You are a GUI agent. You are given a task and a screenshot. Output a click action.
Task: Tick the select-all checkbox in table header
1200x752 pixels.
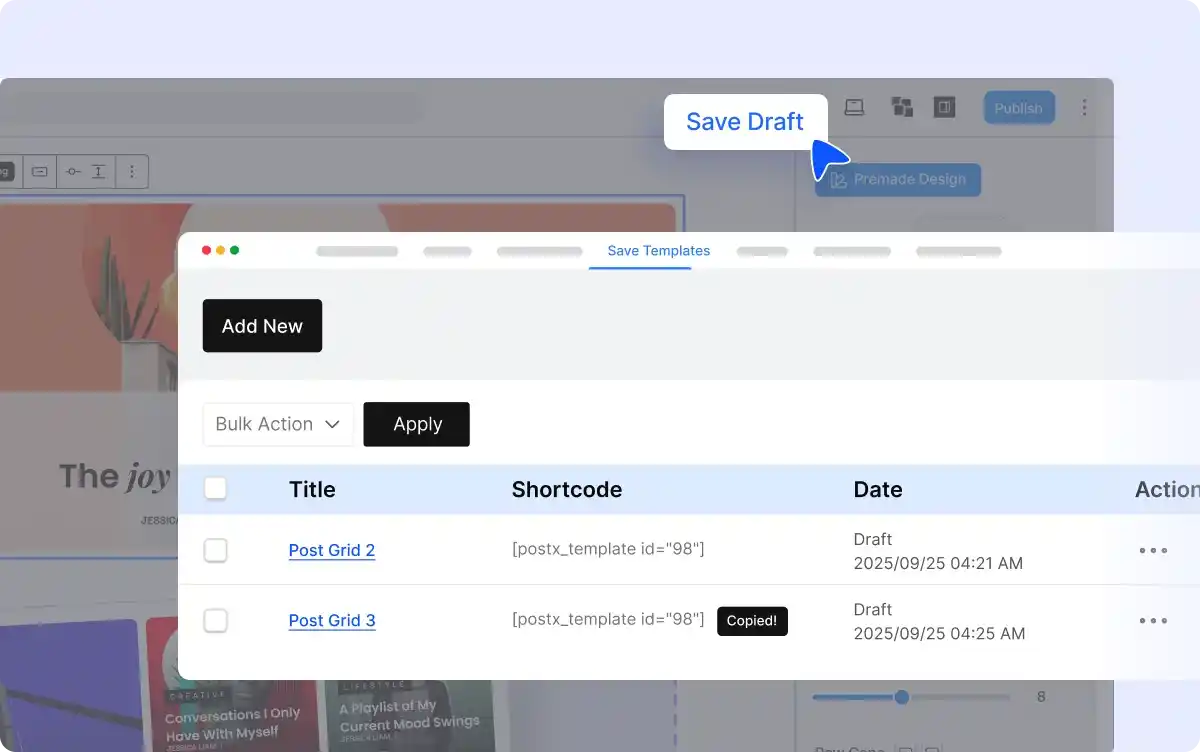[215, 489]
